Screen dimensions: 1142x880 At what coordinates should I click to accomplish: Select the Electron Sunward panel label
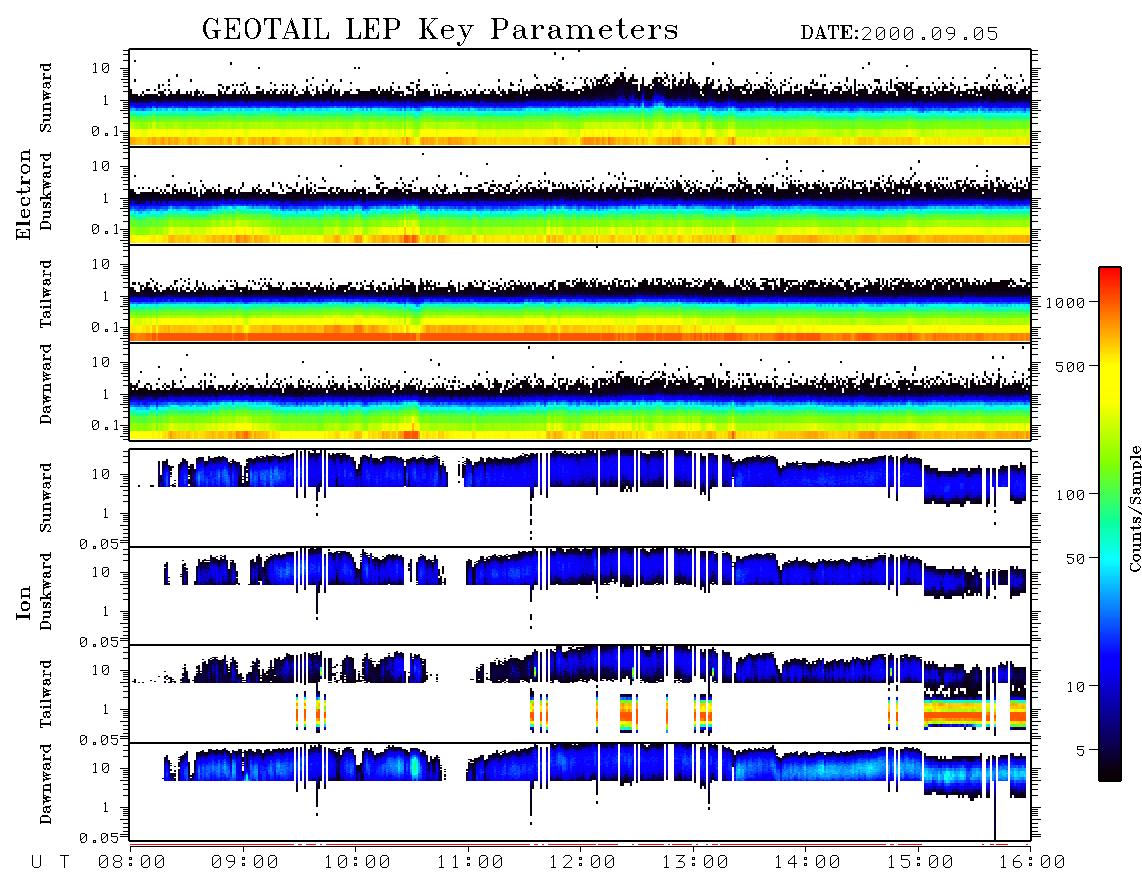(46, 98)
